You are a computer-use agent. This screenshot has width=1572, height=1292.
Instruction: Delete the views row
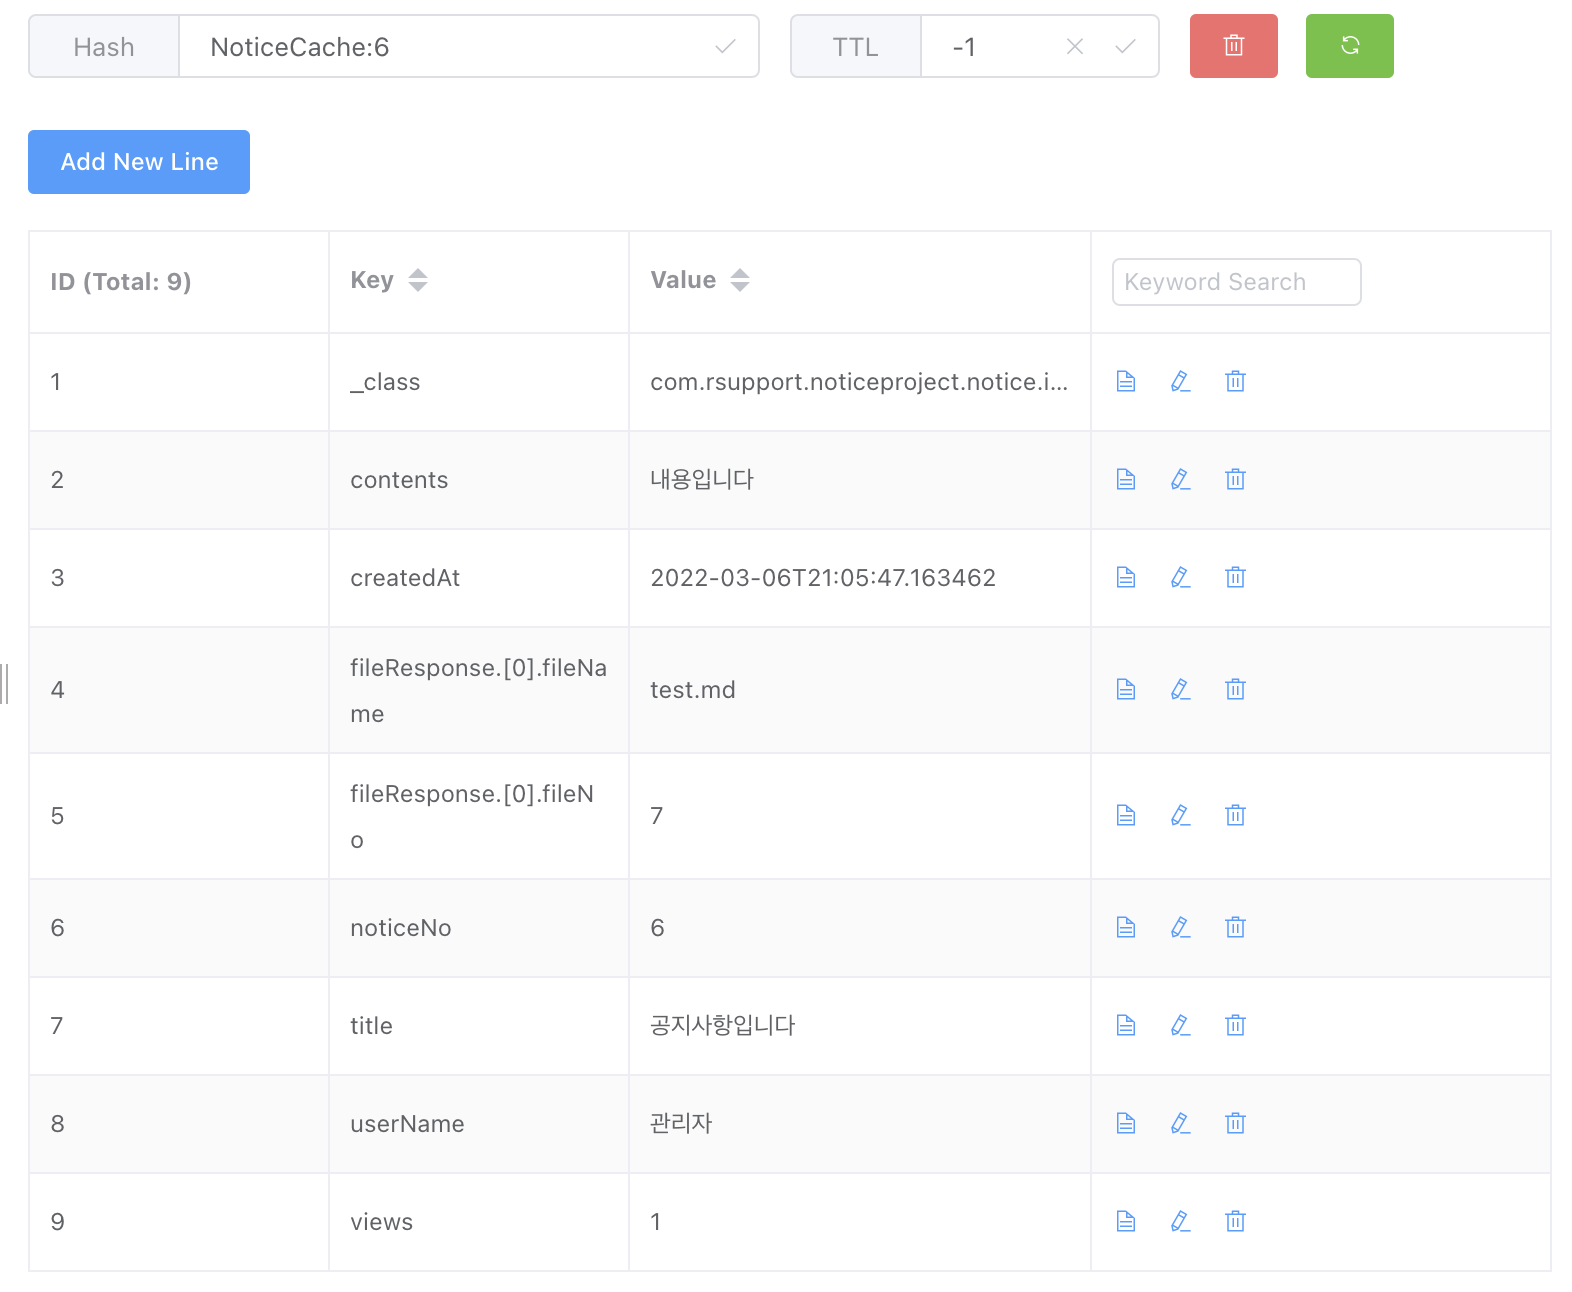1236,1221
